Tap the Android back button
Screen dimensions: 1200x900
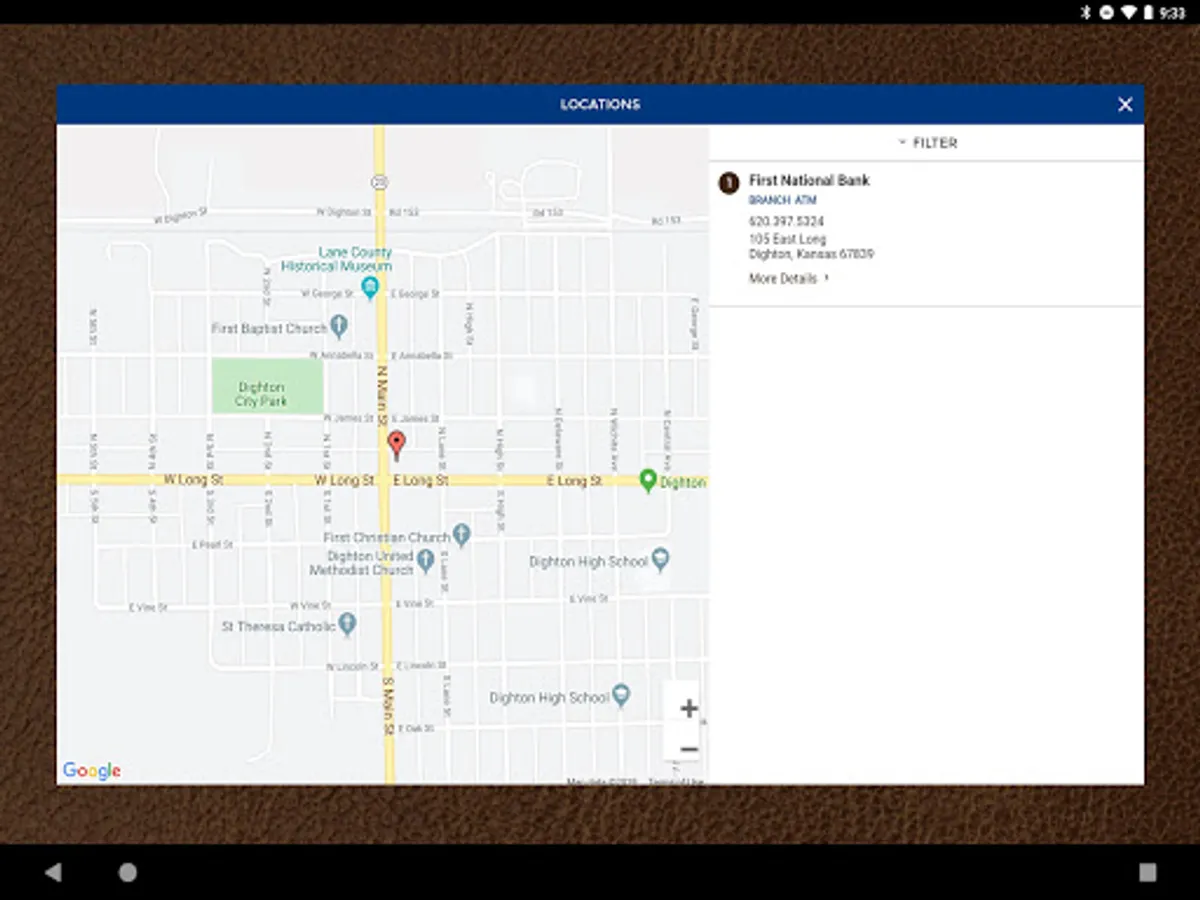coord(53,873)
